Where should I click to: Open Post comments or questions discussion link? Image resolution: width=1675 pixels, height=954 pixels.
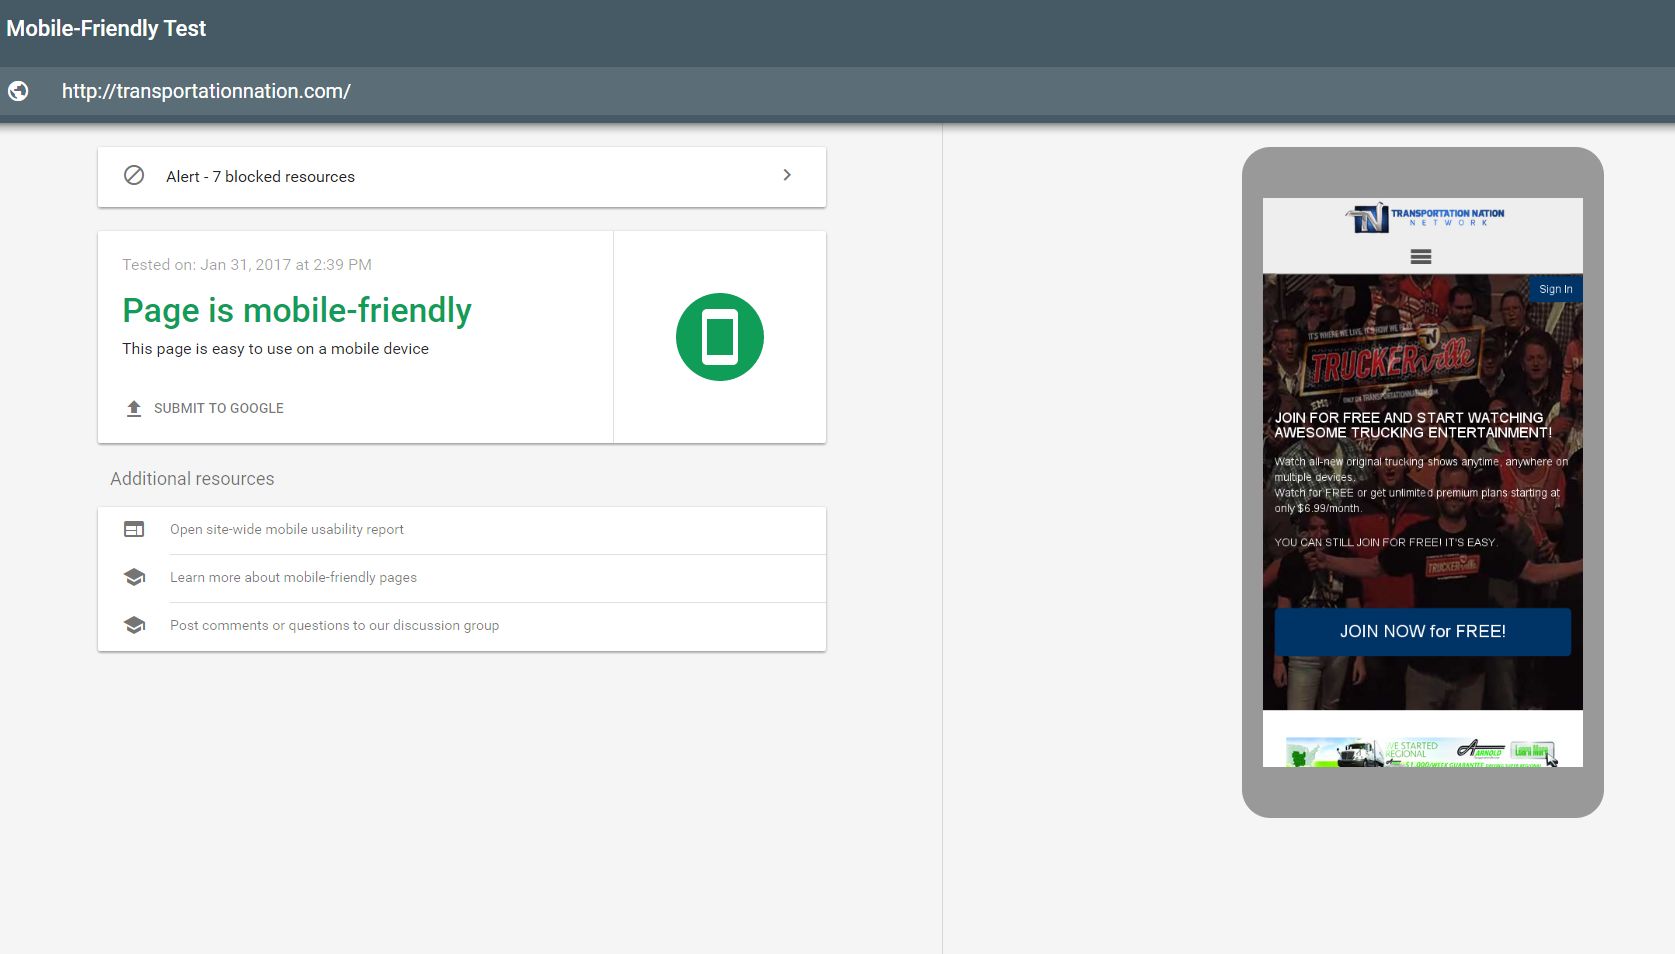click(x=334, y=625)
